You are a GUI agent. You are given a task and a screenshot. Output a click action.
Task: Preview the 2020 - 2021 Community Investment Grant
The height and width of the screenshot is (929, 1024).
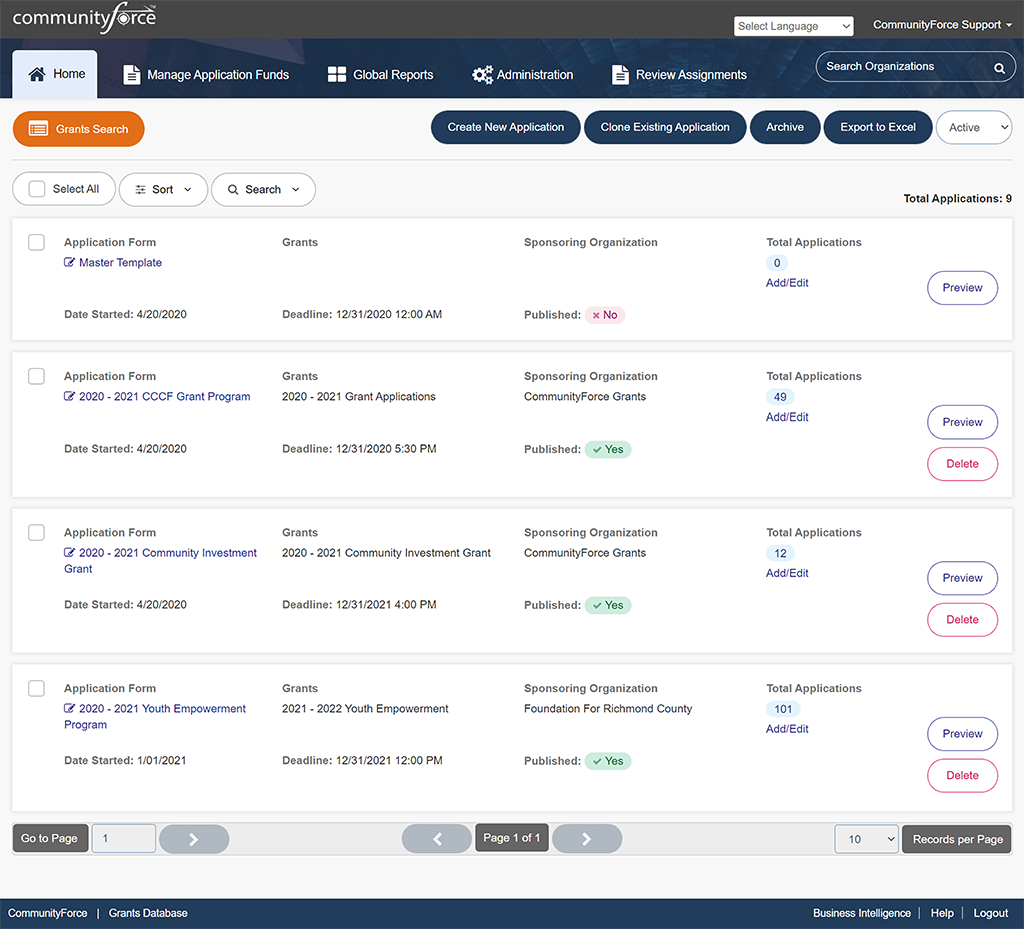(961, 577)
